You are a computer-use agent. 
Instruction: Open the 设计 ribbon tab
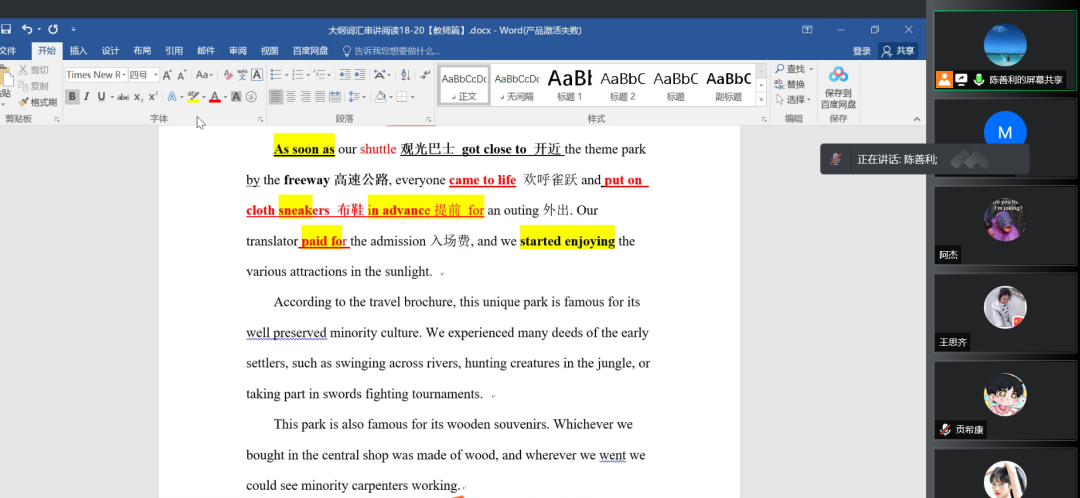click(x=110, y=50)
